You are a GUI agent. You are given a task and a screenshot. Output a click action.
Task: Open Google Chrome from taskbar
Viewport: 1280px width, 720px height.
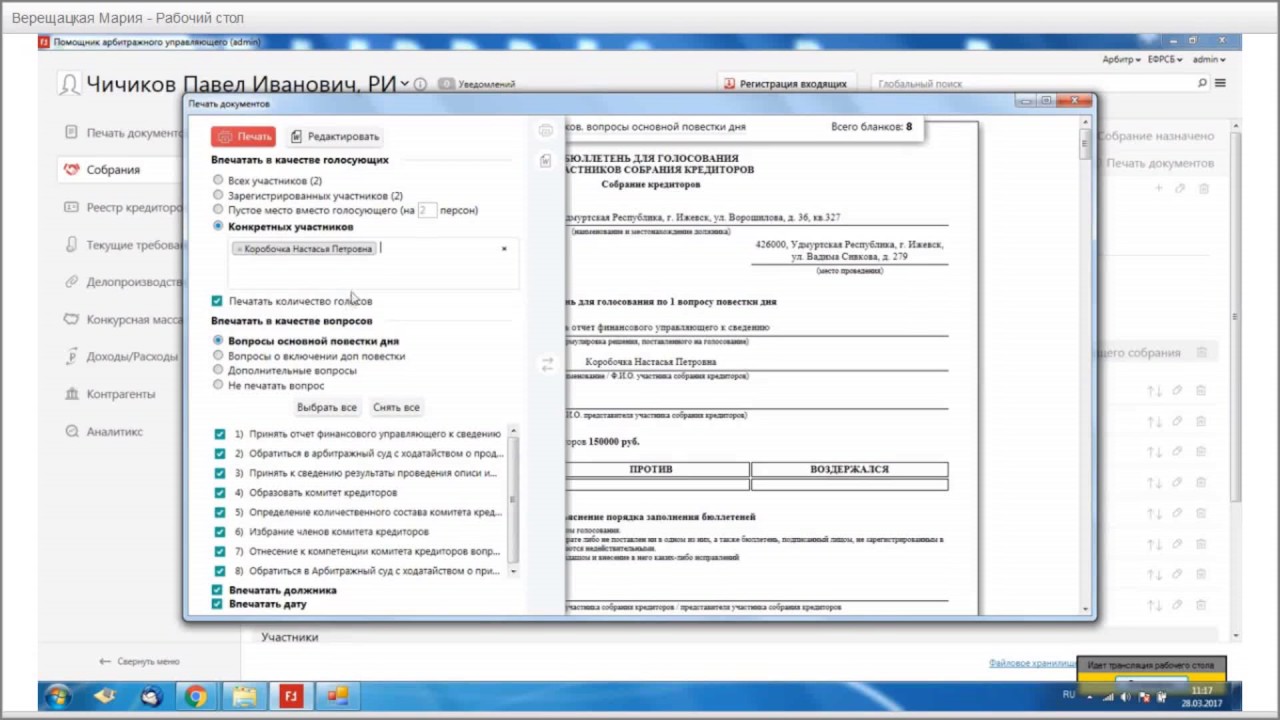tap(196, 696)
